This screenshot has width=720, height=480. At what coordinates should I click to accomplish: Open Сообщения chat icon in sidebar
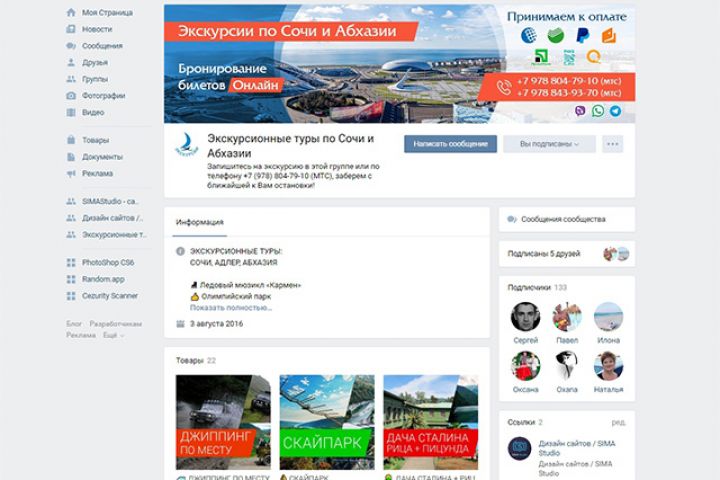tap(71, 46)
